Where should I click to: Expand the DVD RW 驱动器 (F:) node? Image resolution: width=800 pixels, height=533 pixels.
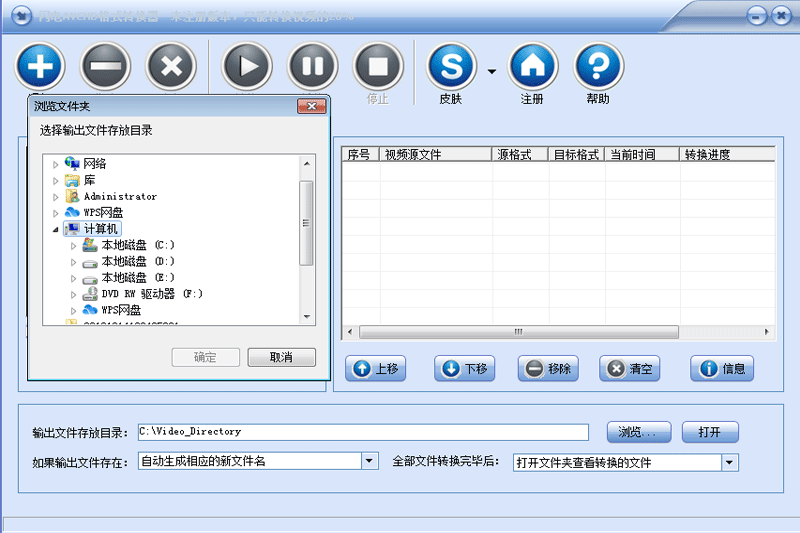click(73, 295)
